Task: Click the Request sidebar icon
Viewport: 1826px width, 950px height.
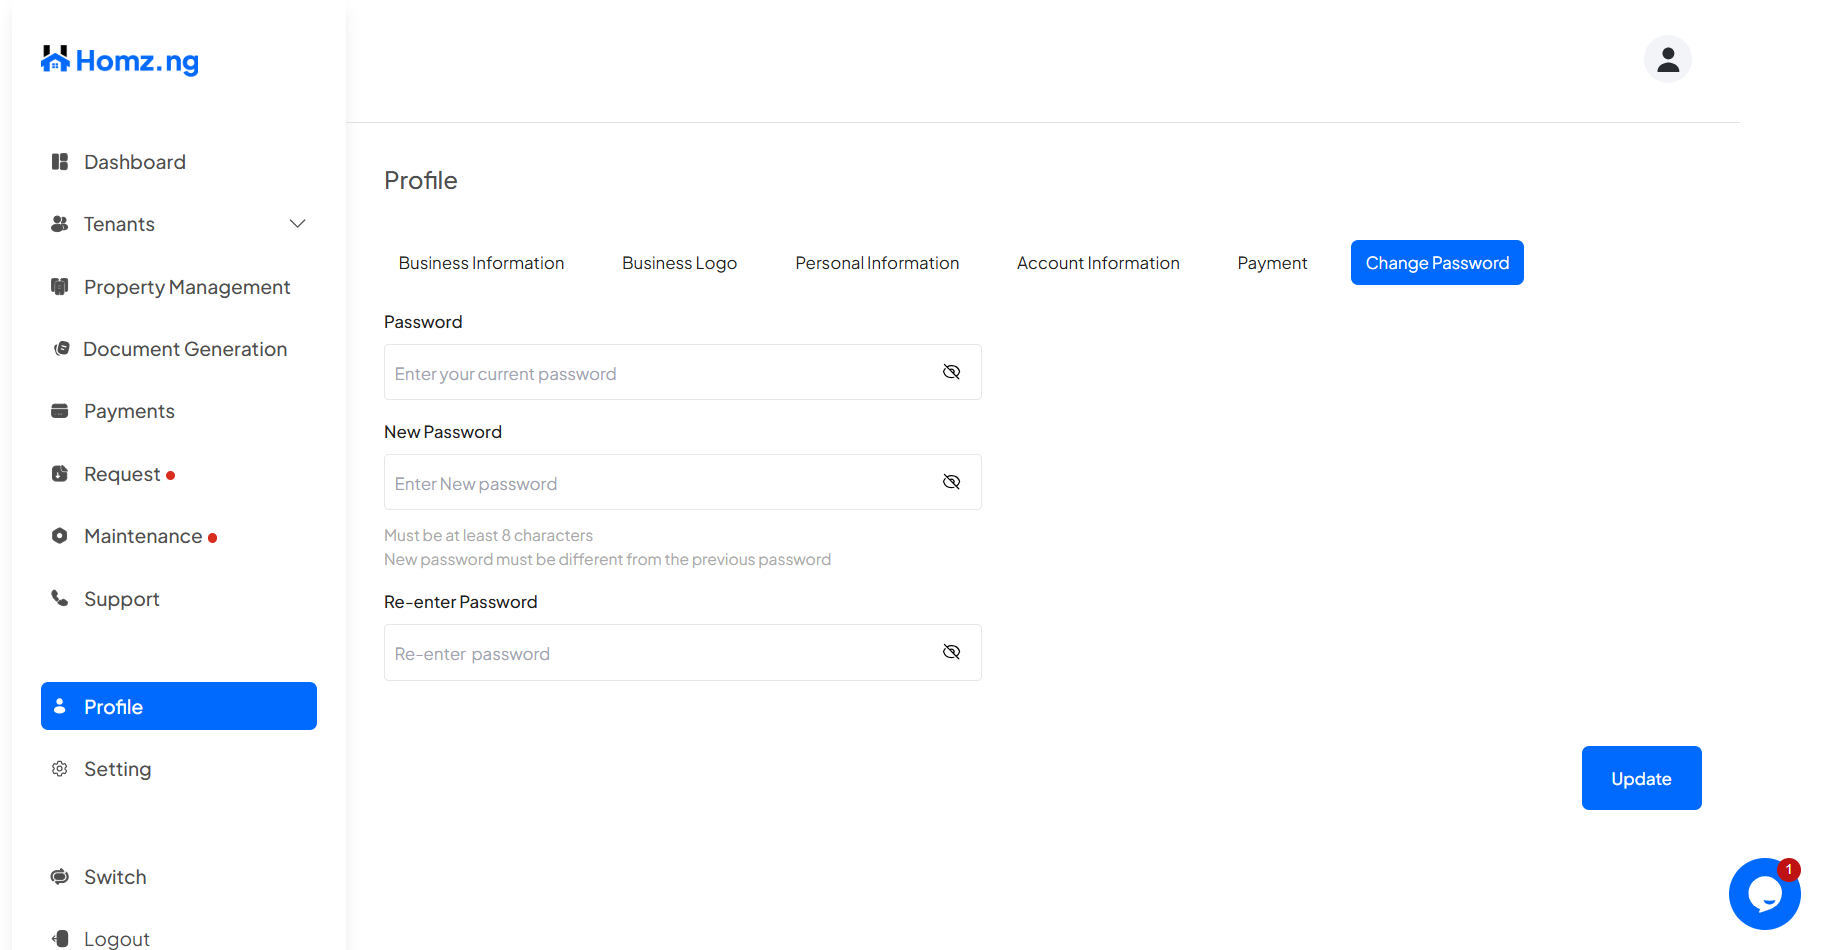Action: [60, 474]
